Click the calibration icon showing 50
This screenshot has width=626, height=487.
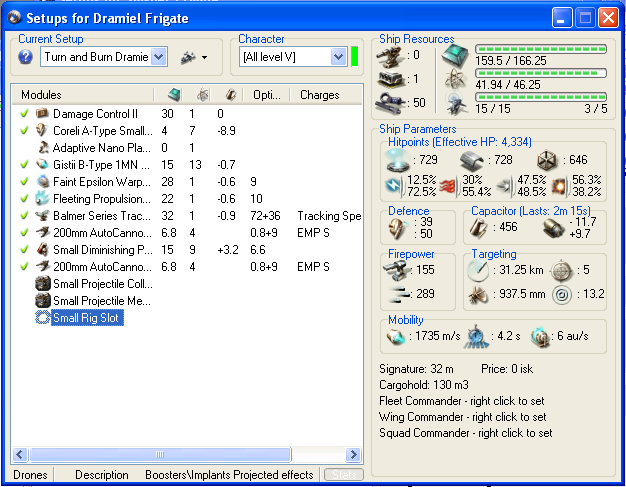(x=389, y=103)
